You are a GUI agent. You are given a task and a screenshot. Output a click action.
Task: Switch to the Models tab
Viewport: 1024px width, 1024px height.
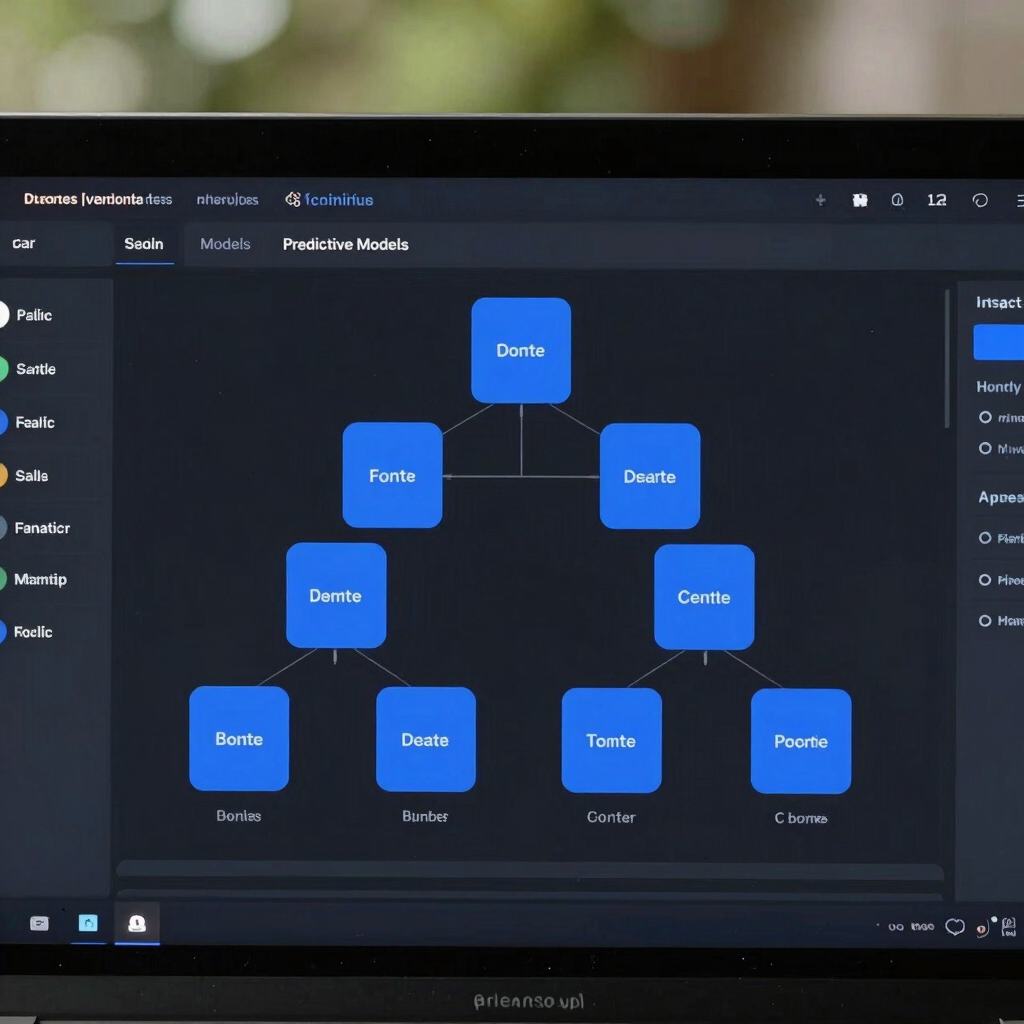point(225,244)
